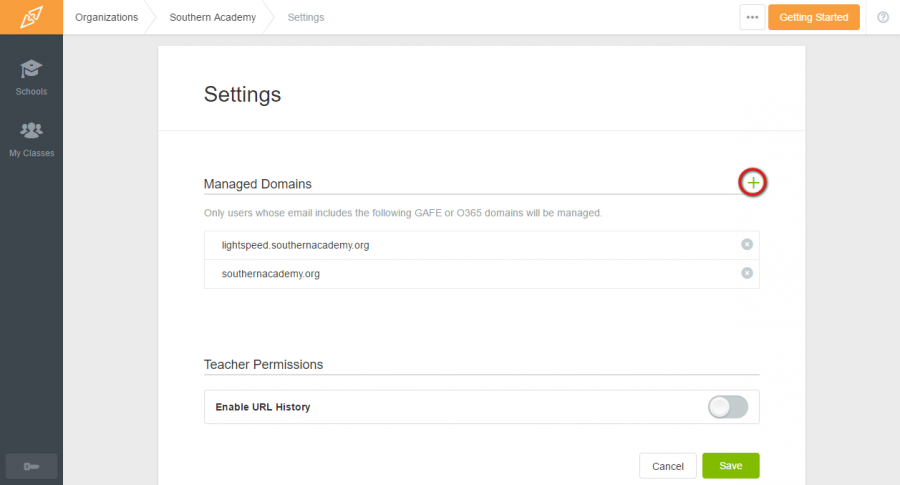Open Southern Academy breadcrumb
Viewport: 900px width, 485px height.
[x=212, y=17]
